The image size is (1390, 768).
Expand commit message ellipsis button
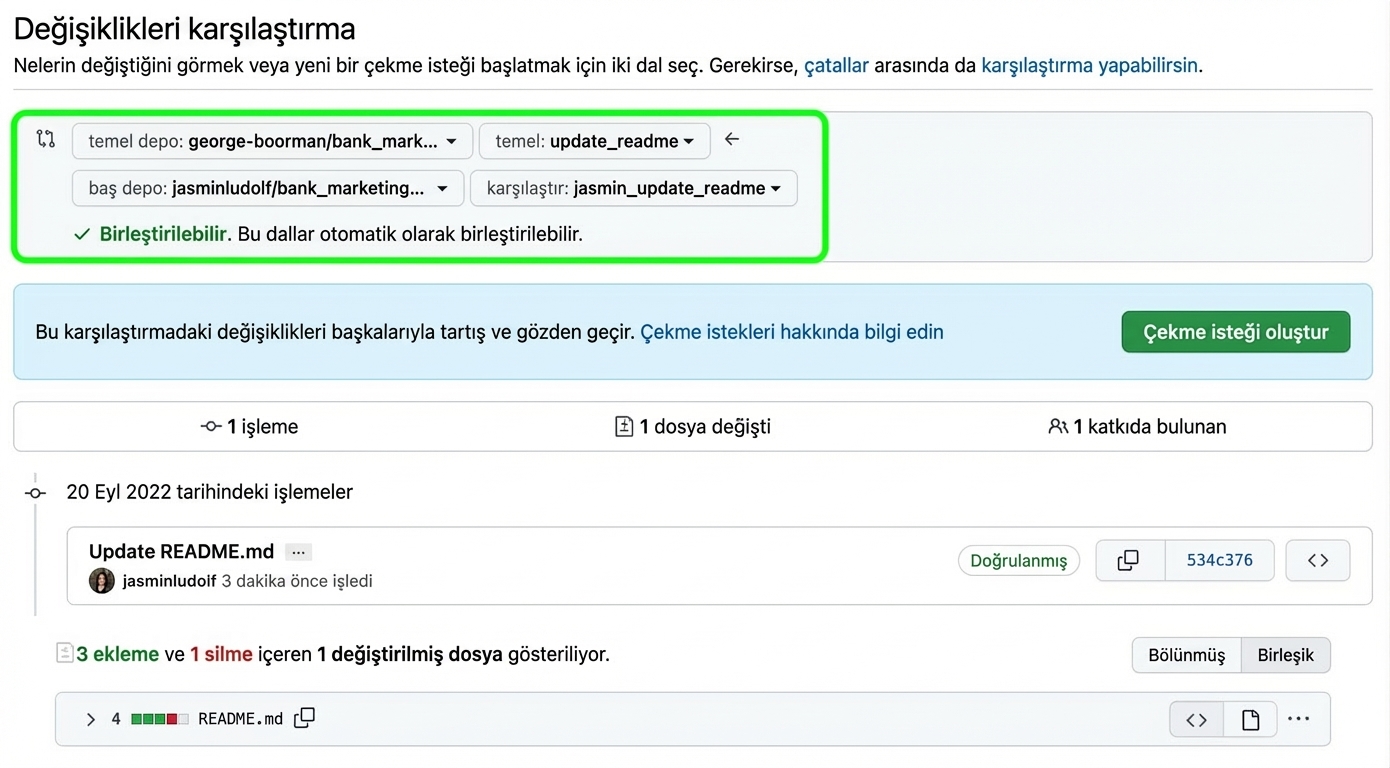click(x=298, y=552)
